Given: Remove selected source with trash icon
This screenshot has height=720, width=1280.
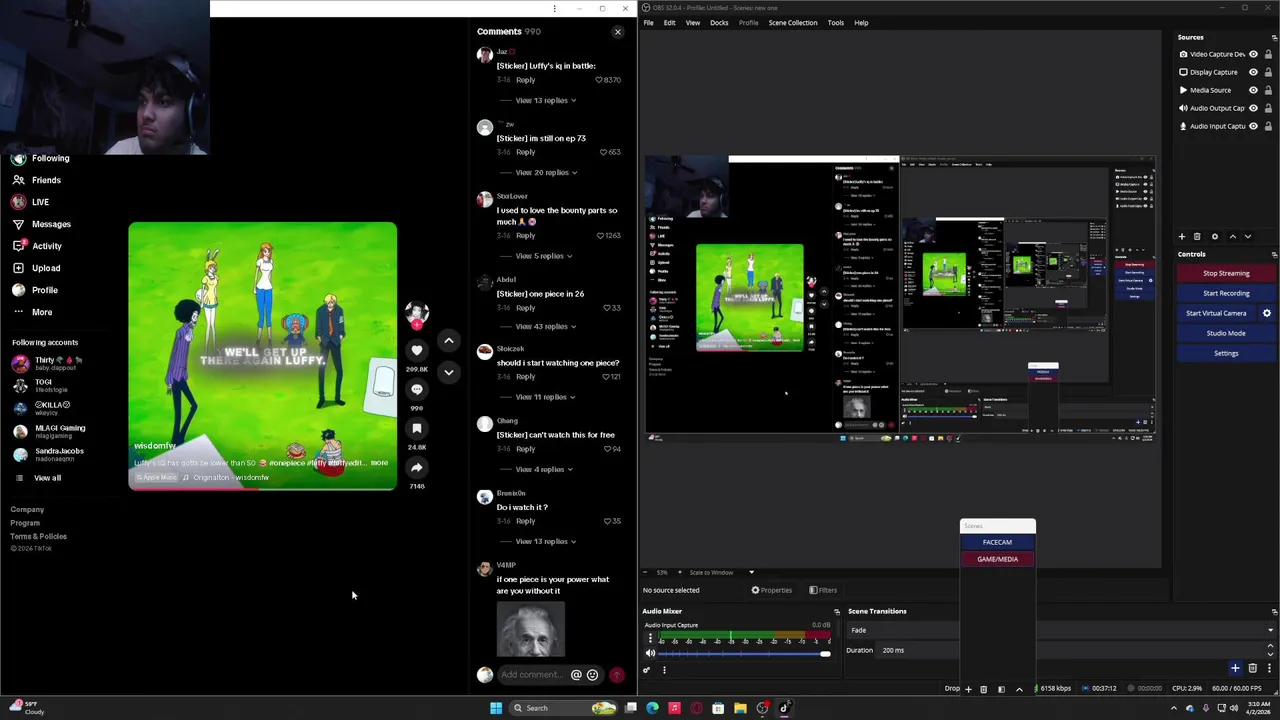Looking at the screenshot, I should pyautogui.click(x=1197, y=237).
